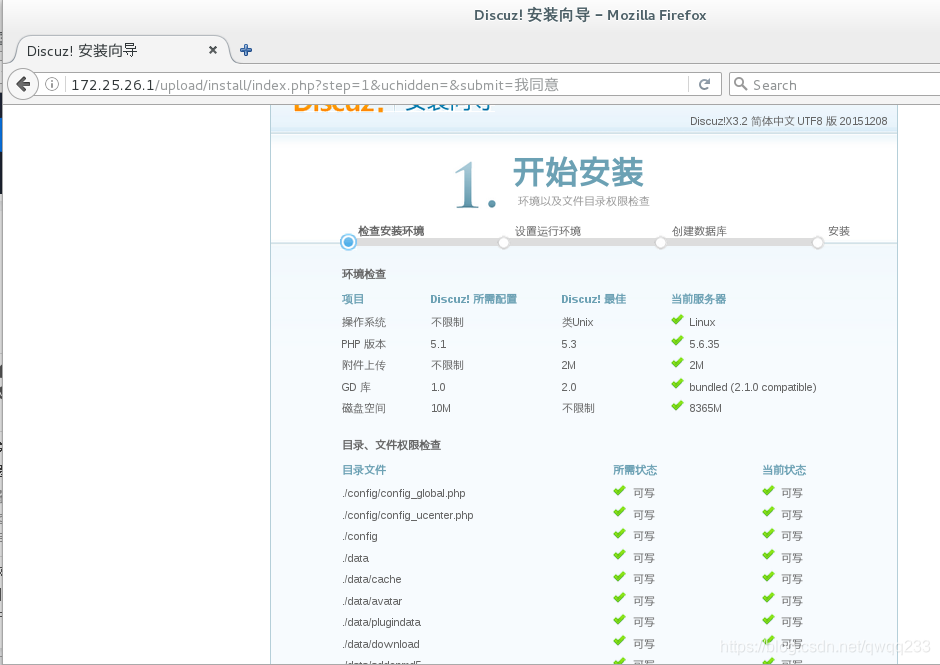This screenshot has height=665, width=940.
Task: Click the 当前状态 column header
Action: pos(784,470)
